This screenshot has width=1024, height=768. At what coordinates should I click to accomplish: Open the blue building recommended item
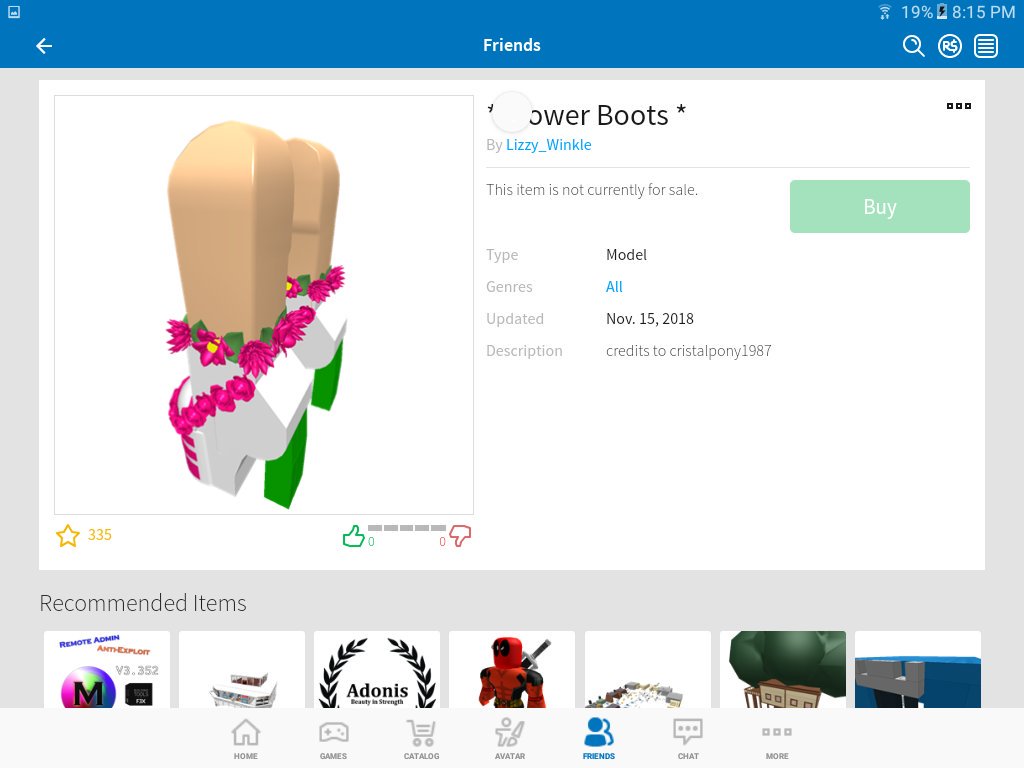coord(918,669)
